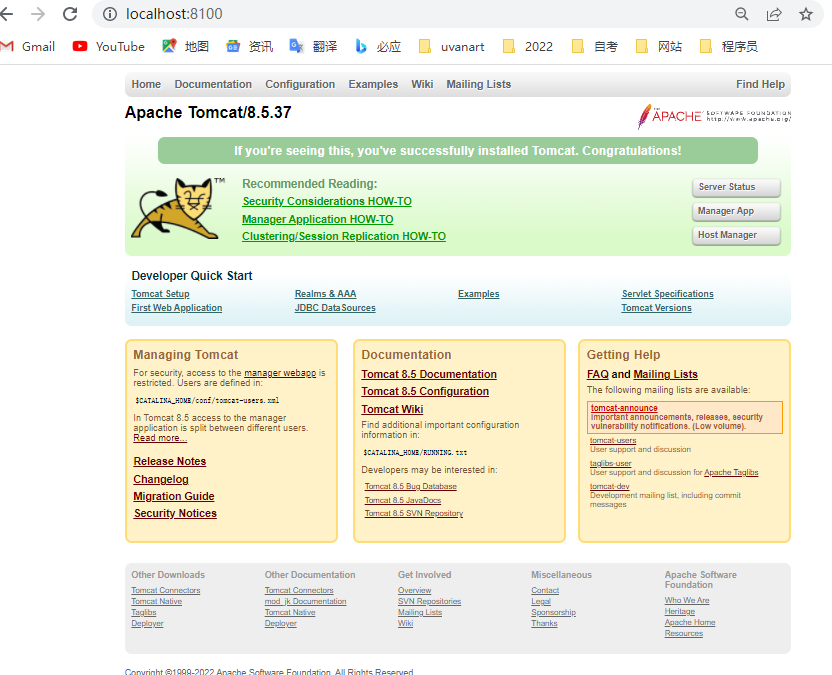Open the tomcat-users mailing list link
Image resolution: width=832 pixels, height=675 pixels.
pyautogui.click(x=613, y=440)
